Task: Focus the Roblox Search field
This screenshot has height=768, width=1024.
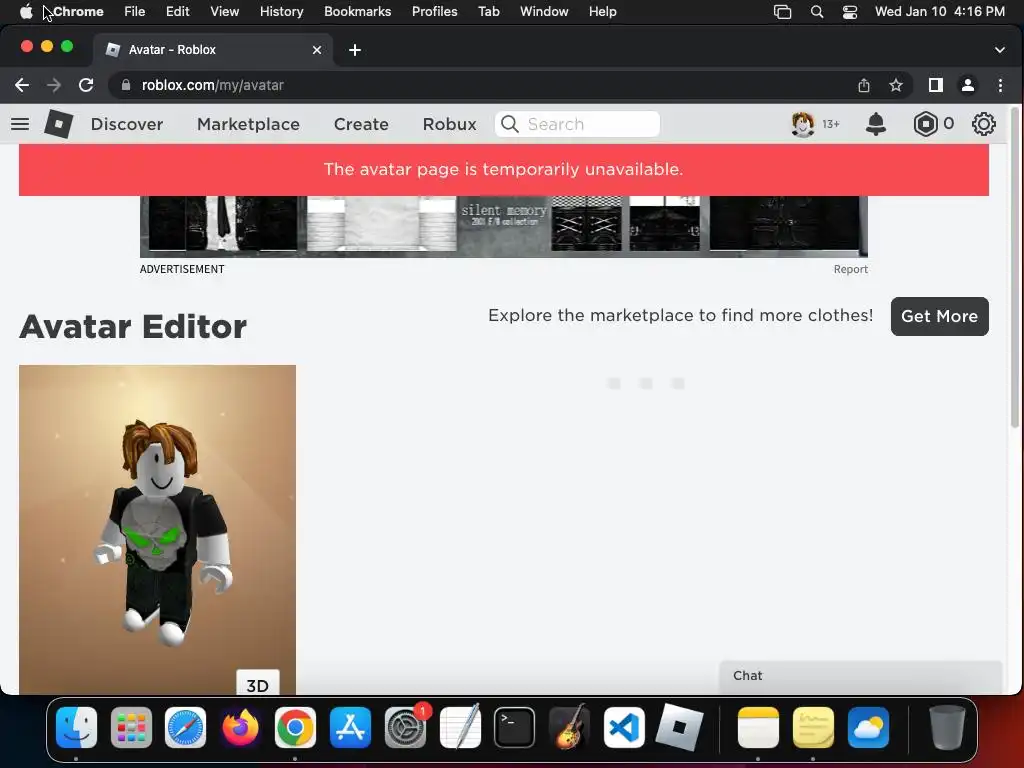Action: point(577,124)
